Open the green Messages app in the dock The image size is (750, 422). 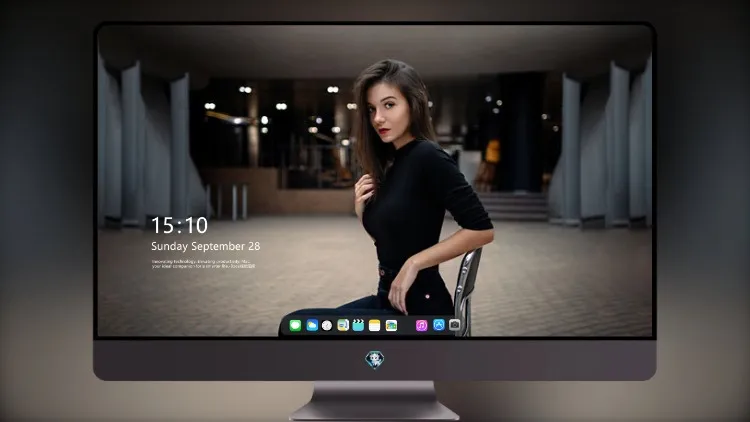pos(295,326)
